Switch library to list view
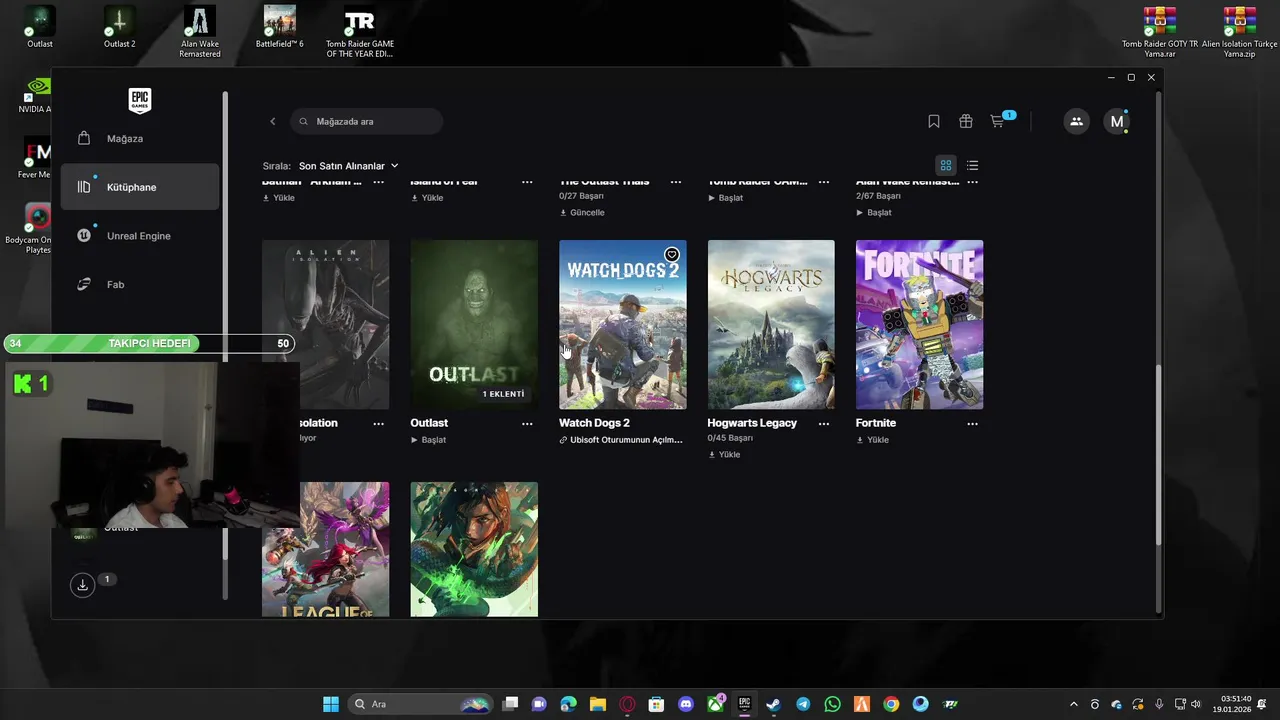 (x=972, y=166)
